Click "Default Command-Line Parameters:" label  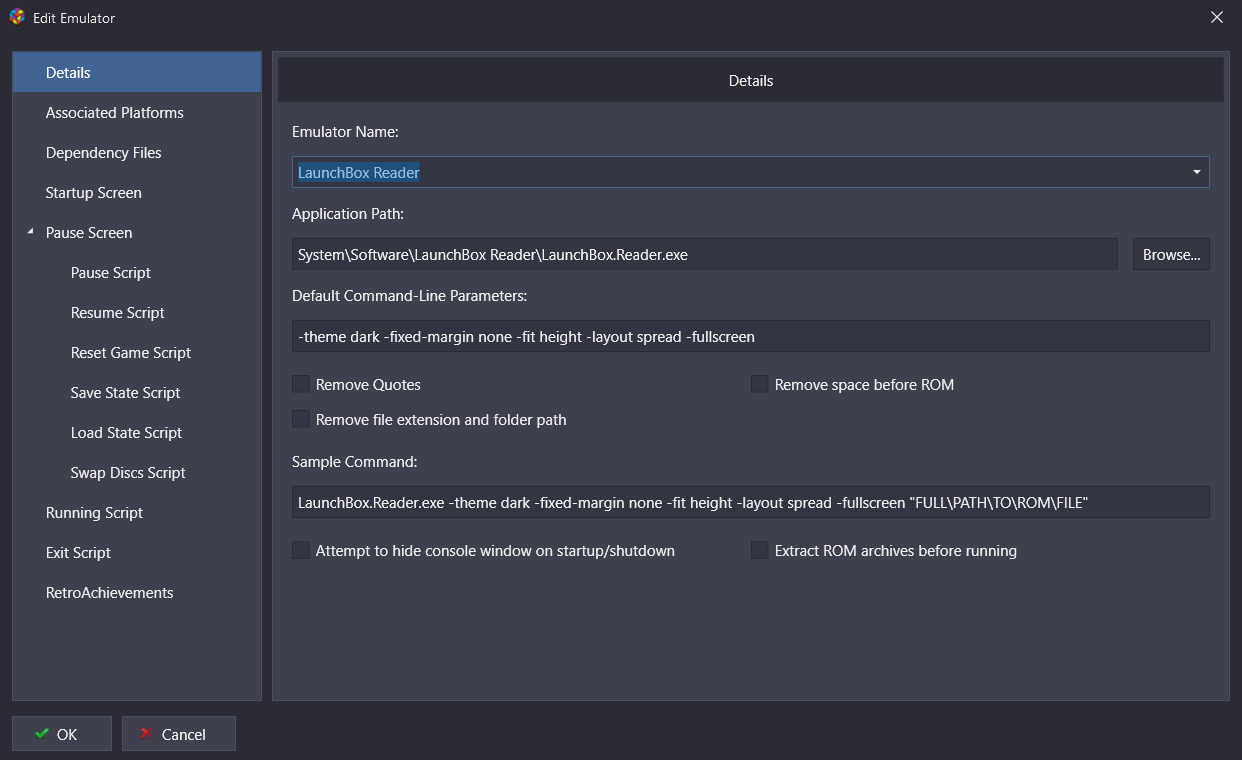(409, 295)
